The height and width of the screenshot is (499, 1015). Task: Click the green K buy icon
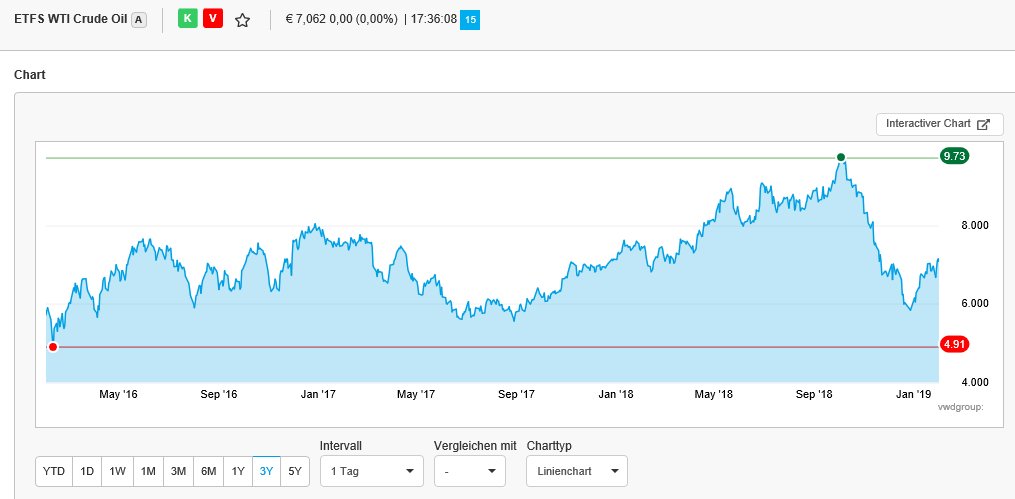click(187, 19)
